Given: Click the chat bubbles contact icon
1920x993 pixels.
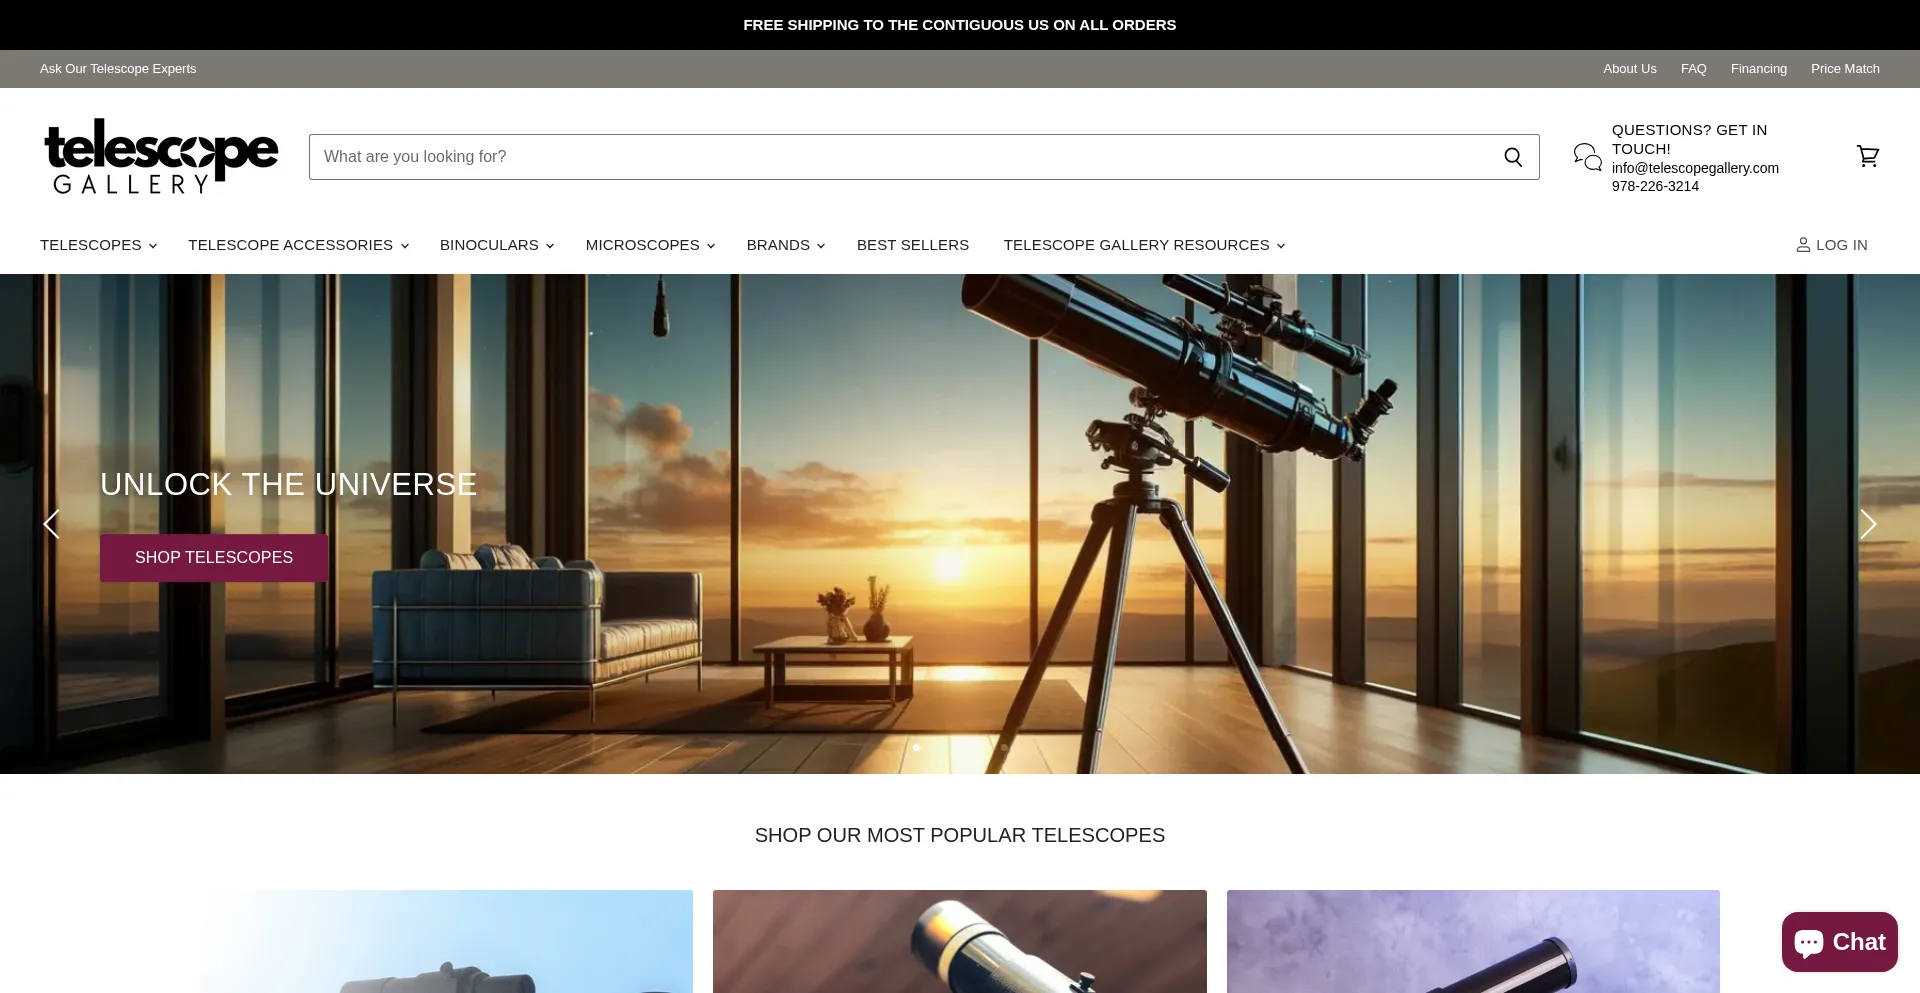Looking at the screenshot, I should click(1587, 157).
